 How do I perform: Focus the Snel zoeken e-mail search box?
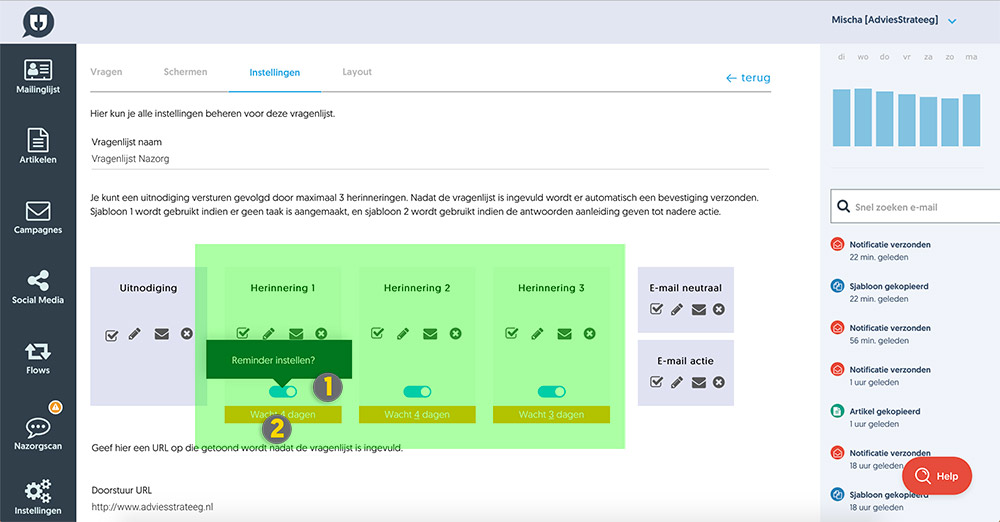coord(915,206)
